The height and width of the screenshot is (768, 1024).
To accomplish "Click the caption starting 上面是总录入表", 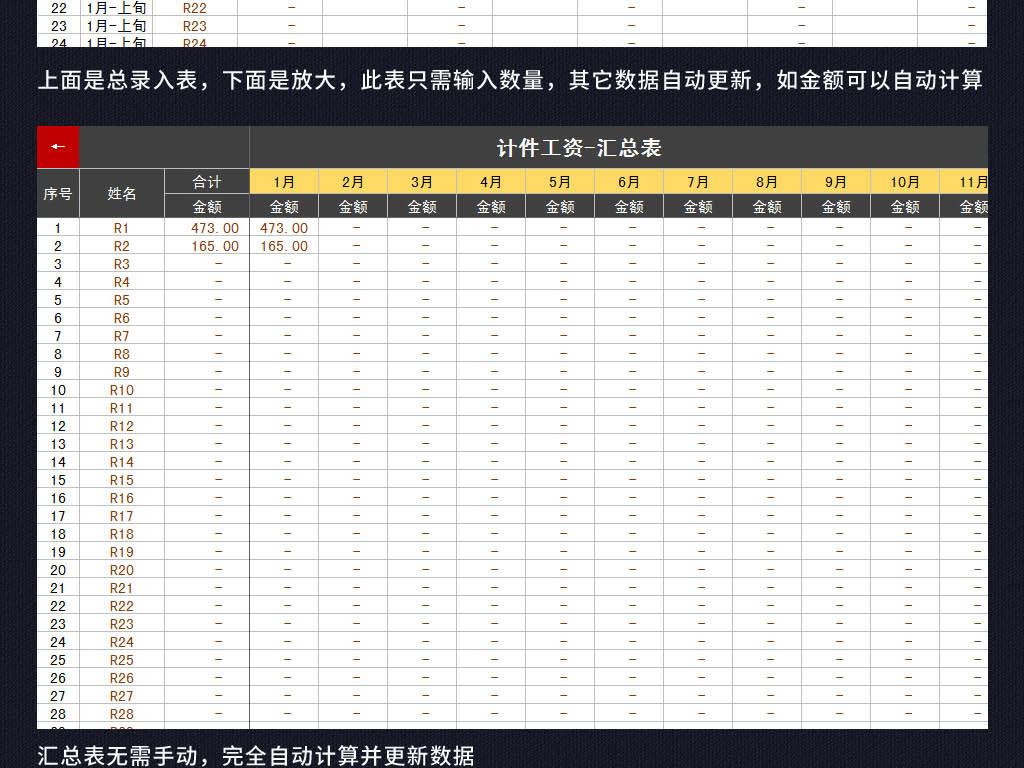I will [510, 80].
